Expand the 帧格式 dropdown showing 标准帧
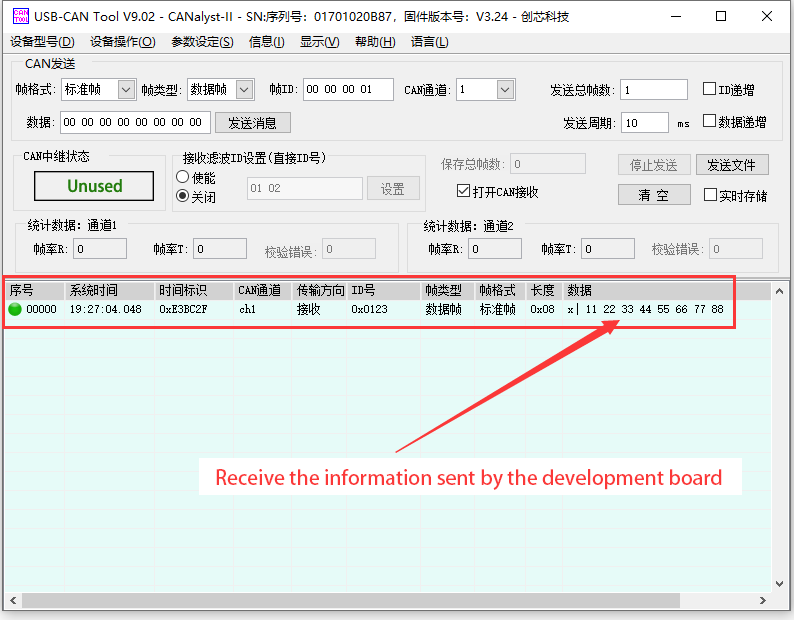794x620 pixels. tap(127, 90)
